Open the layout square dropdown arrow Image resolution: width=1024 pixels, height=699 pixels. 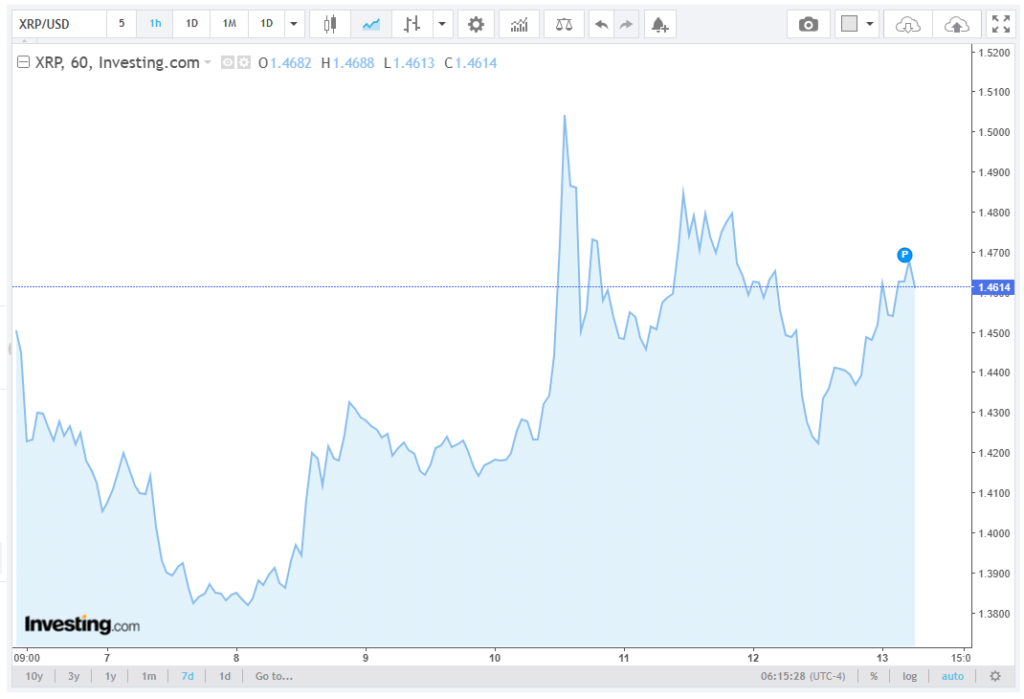coord(870,24)
